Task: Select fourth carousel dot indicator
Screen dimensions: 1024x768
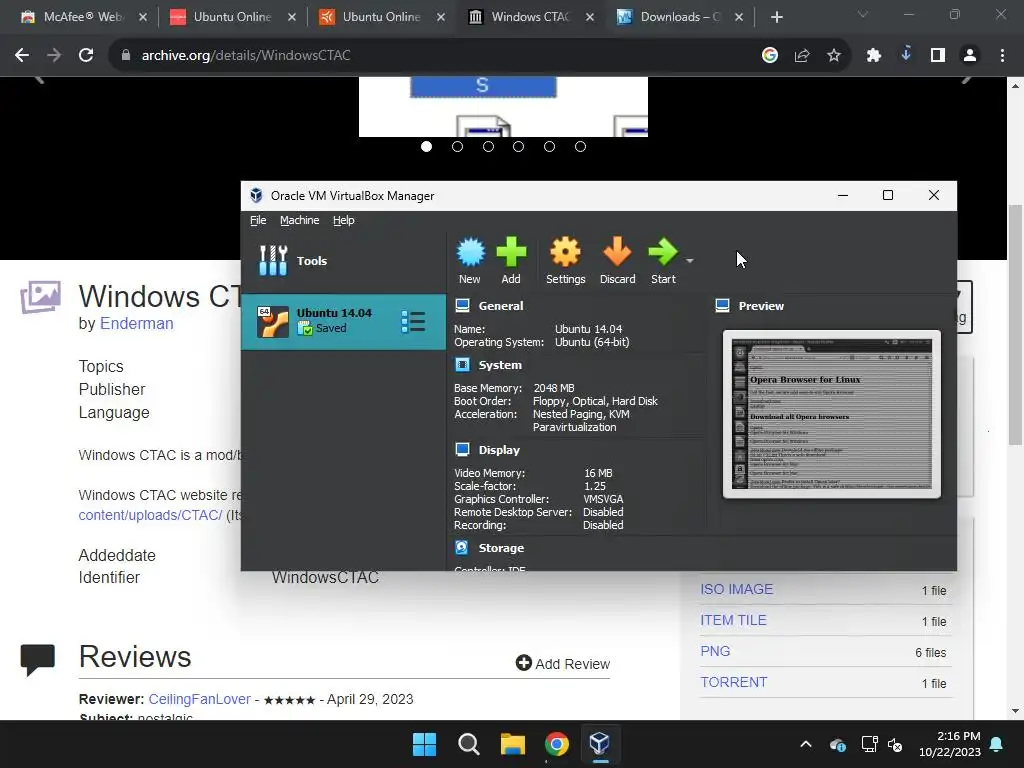Action: (519, 146)
